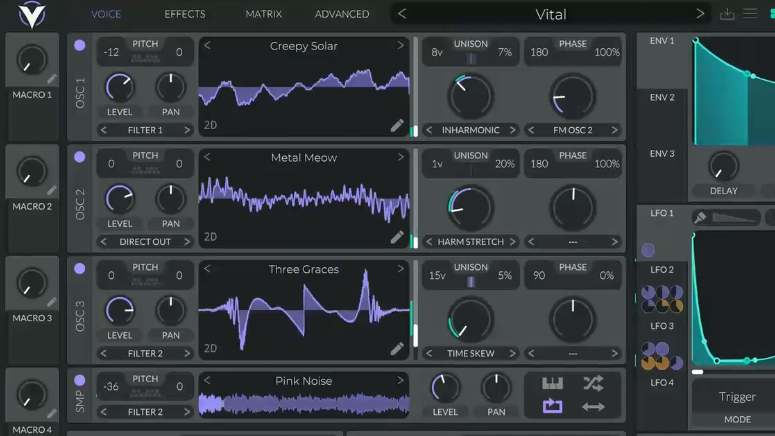Click the sampler Level knob

coord(445,388)
